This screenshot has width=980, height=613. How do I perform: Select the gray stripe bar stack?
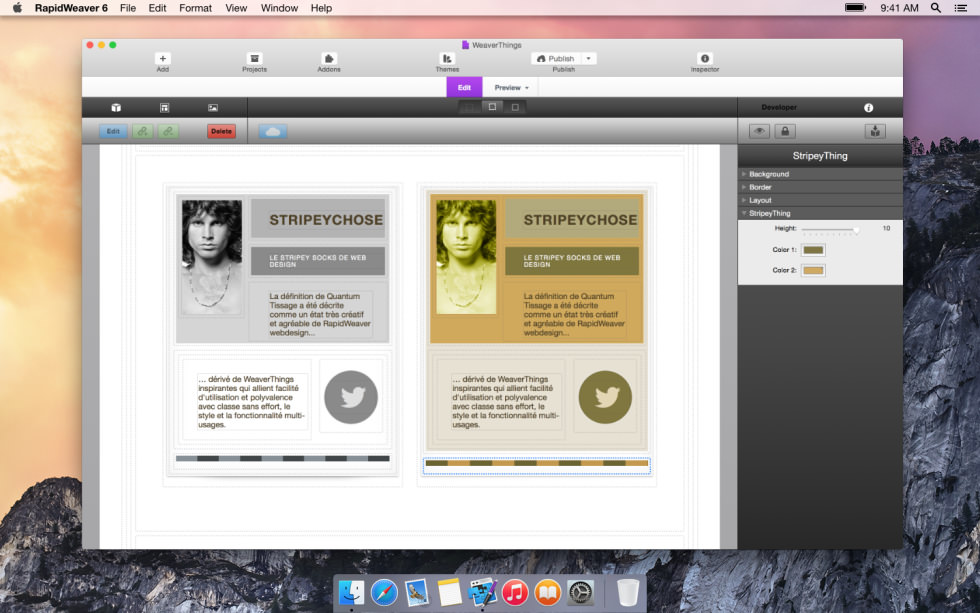click(x=282, y=459)
